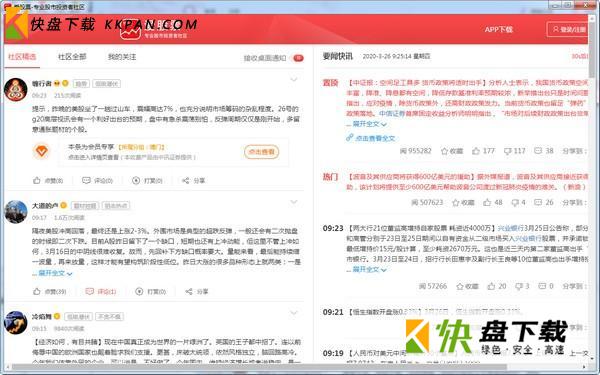The width and height of the screenshot is (600, 375).
Task: Like the 热门 news showing 48
Action: click(x=487, y=202)
